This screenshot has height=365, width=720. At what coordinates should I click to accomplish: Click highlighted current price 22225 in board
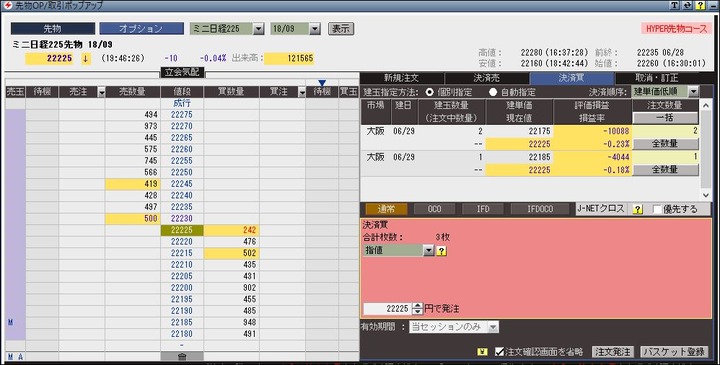(182, 230)
